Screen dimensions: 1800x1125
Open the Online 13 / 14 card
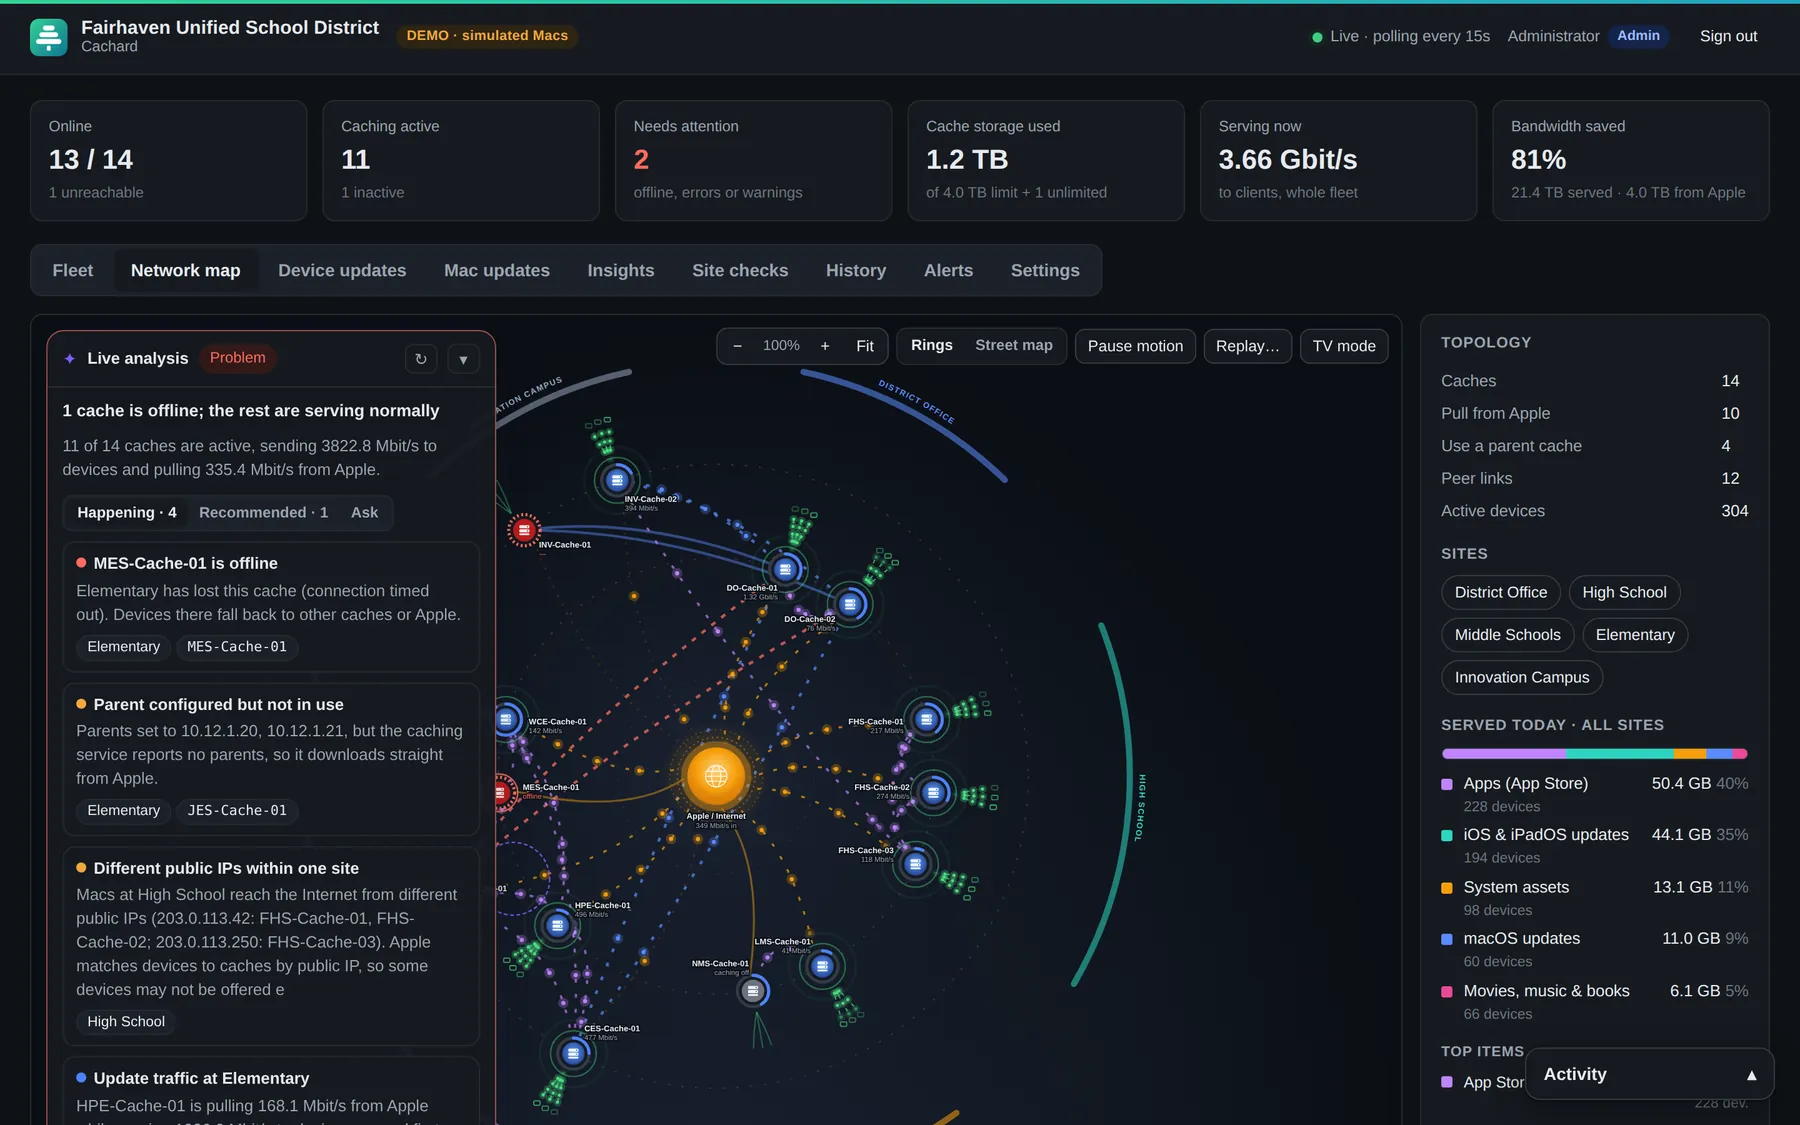168,160
